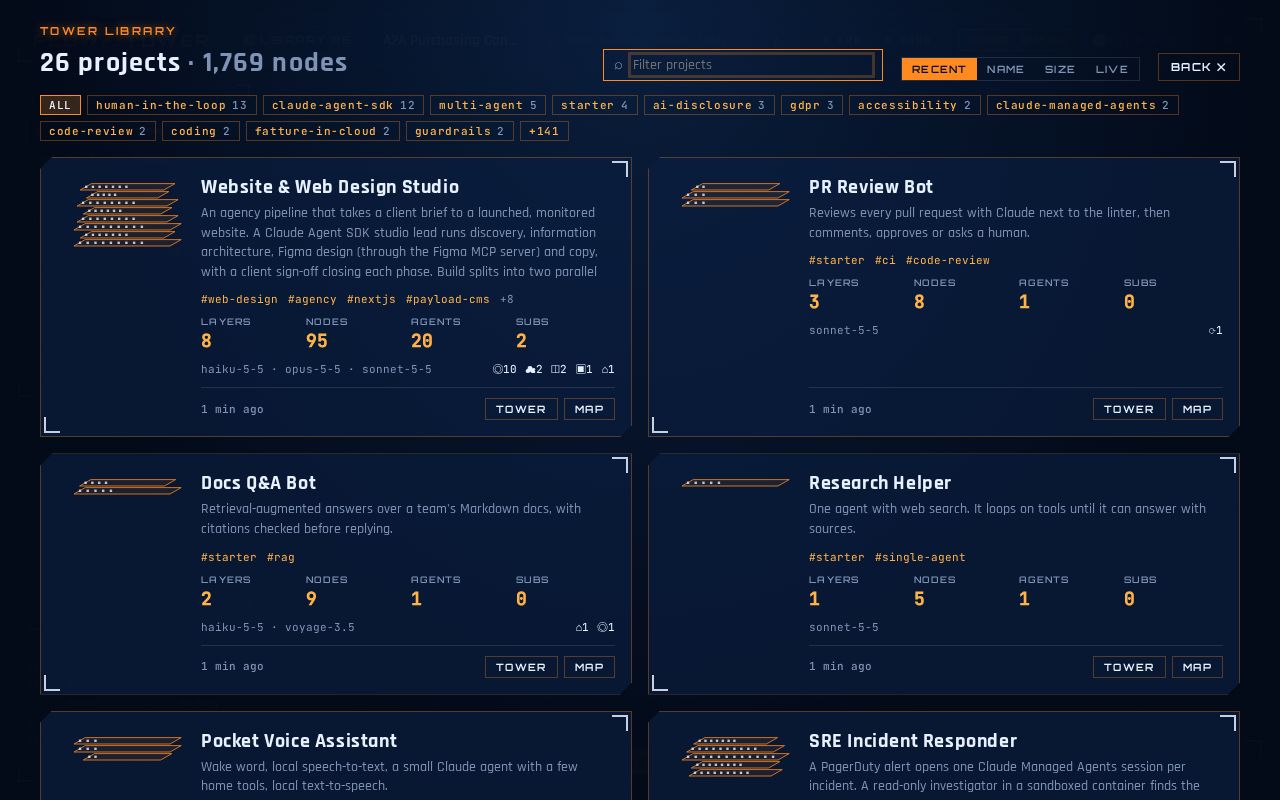Sort projects by RECENT
The width and height of the screenshot is (1280, 800).
(939, 69)
